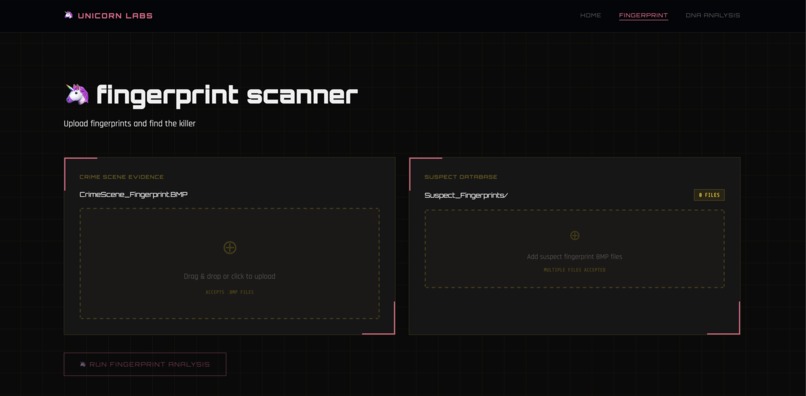
Task: Click the crime scene upload plus icon
Action: pyautogui.click(x=230, y=247)
